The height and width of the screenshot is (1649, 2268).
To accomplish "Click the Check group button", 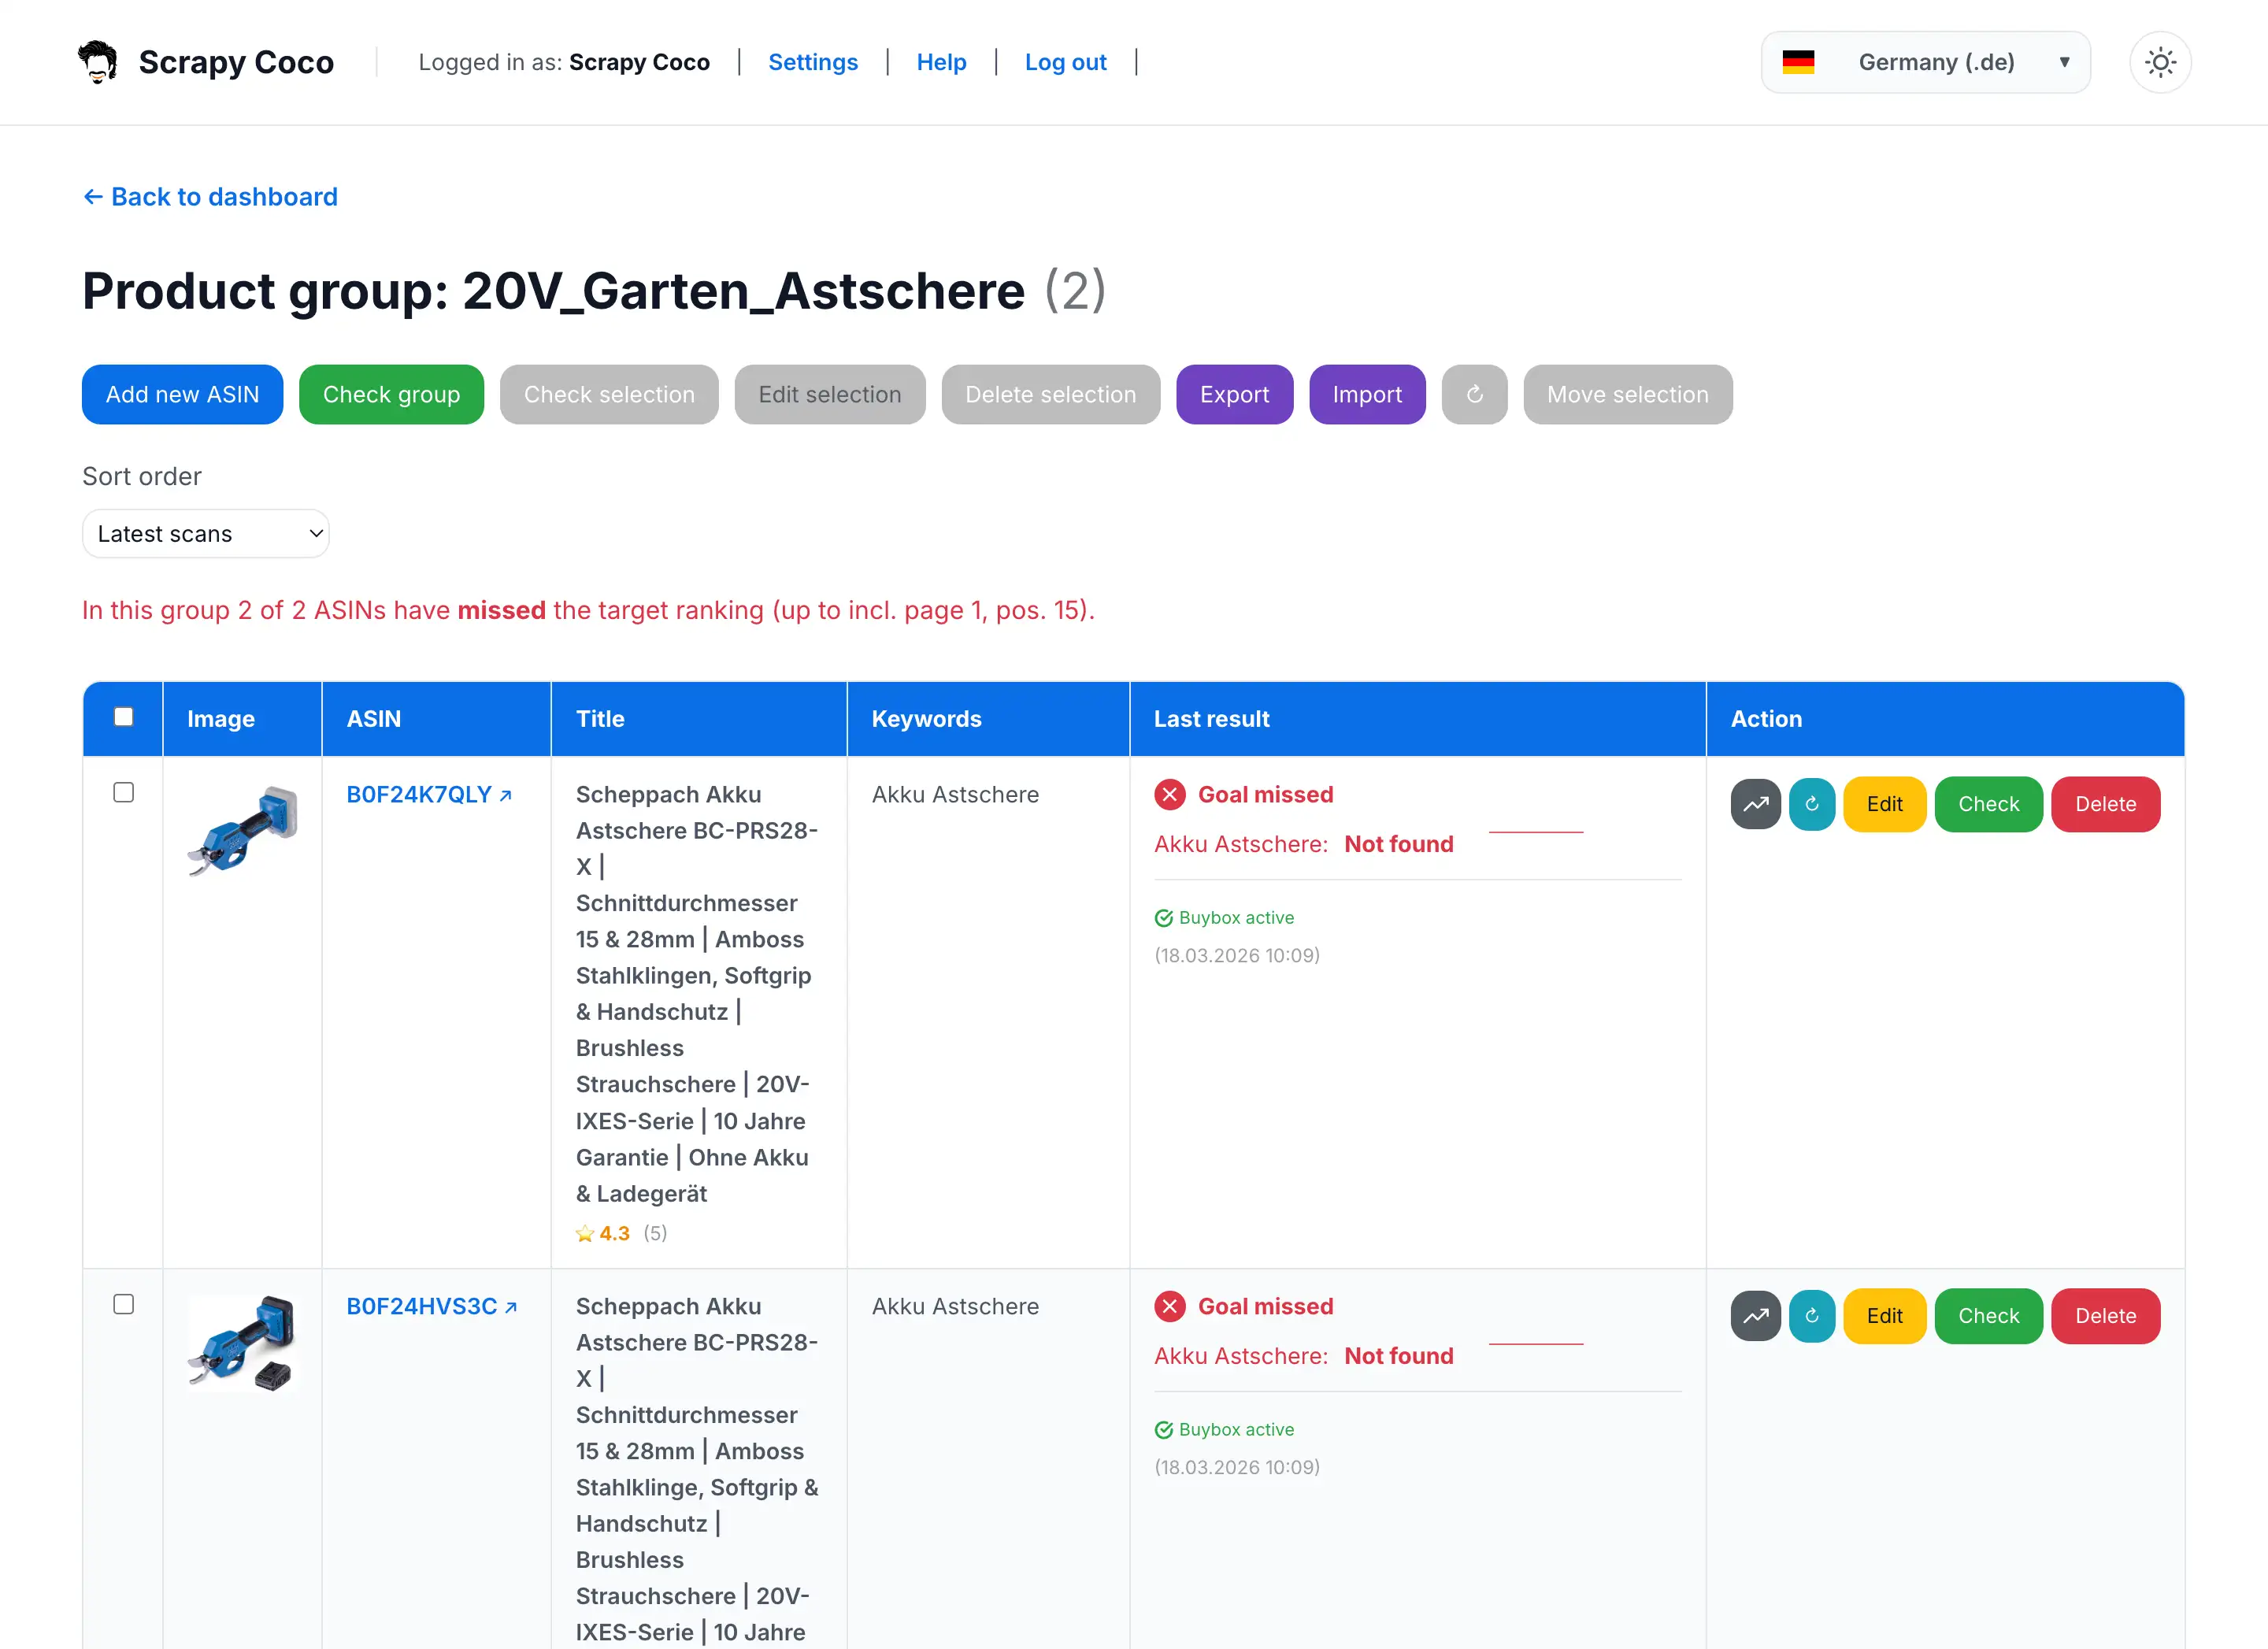I will coord(391,394).
